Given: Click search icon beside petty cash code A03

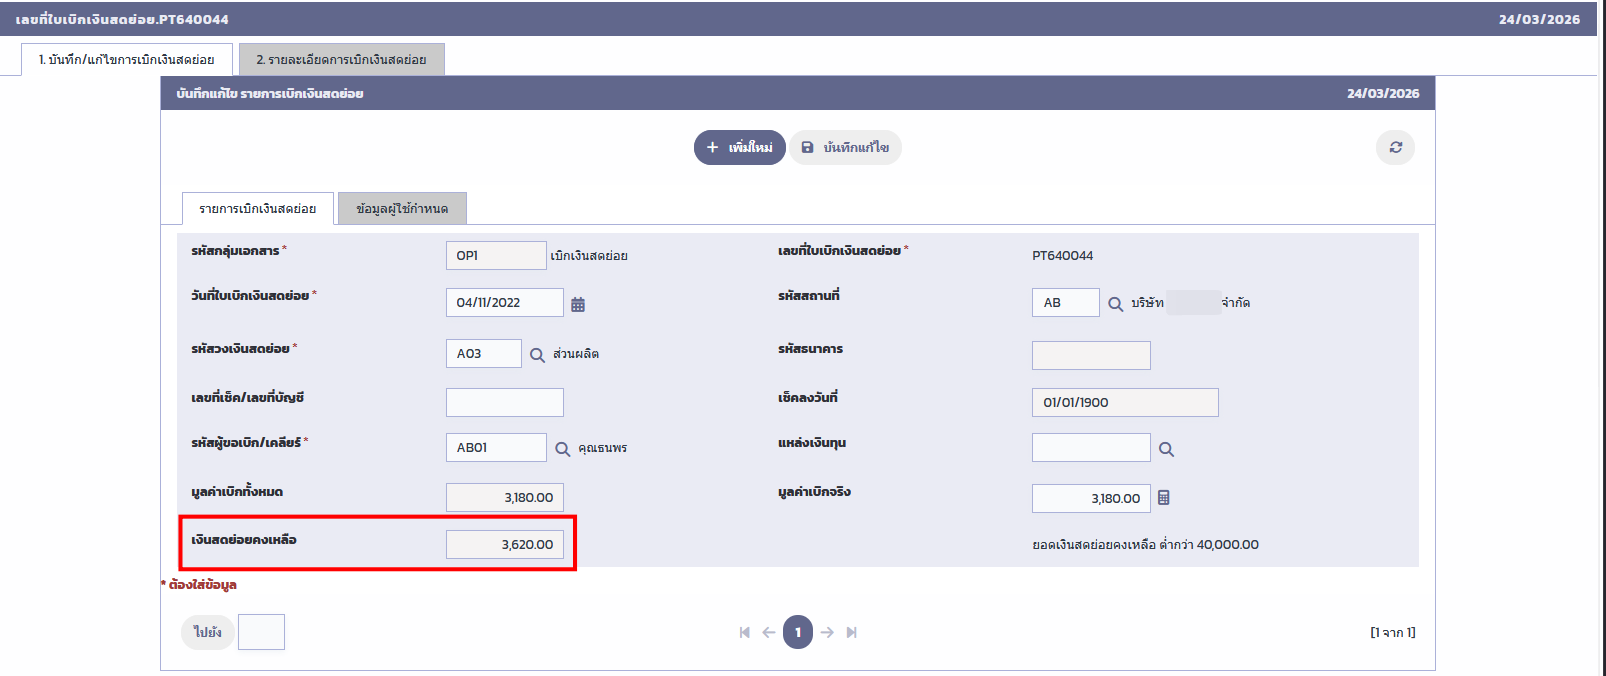Looking at the screenshot, I should point(537,355).
